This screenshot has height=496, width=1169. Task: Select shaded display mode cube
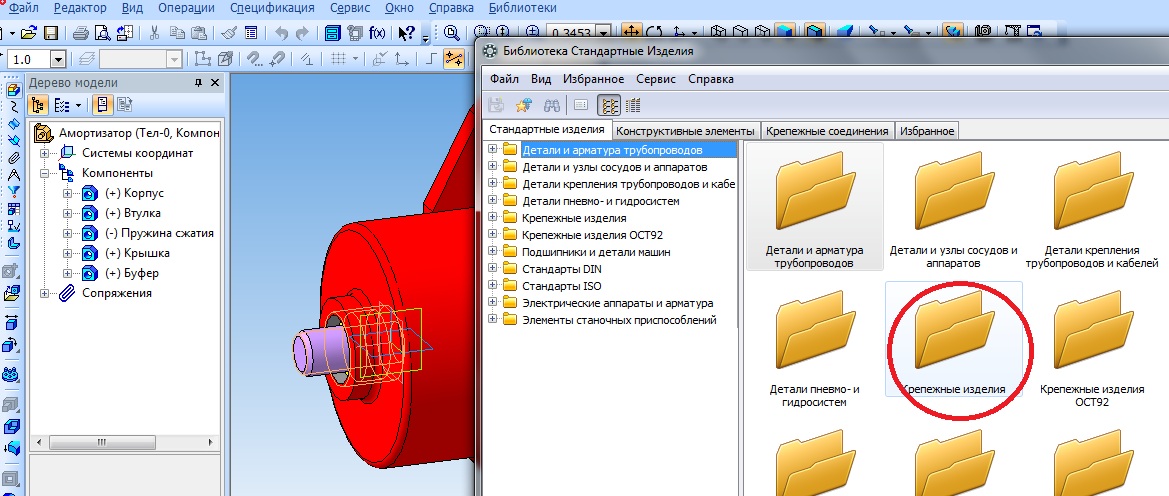tap(785, 32)
